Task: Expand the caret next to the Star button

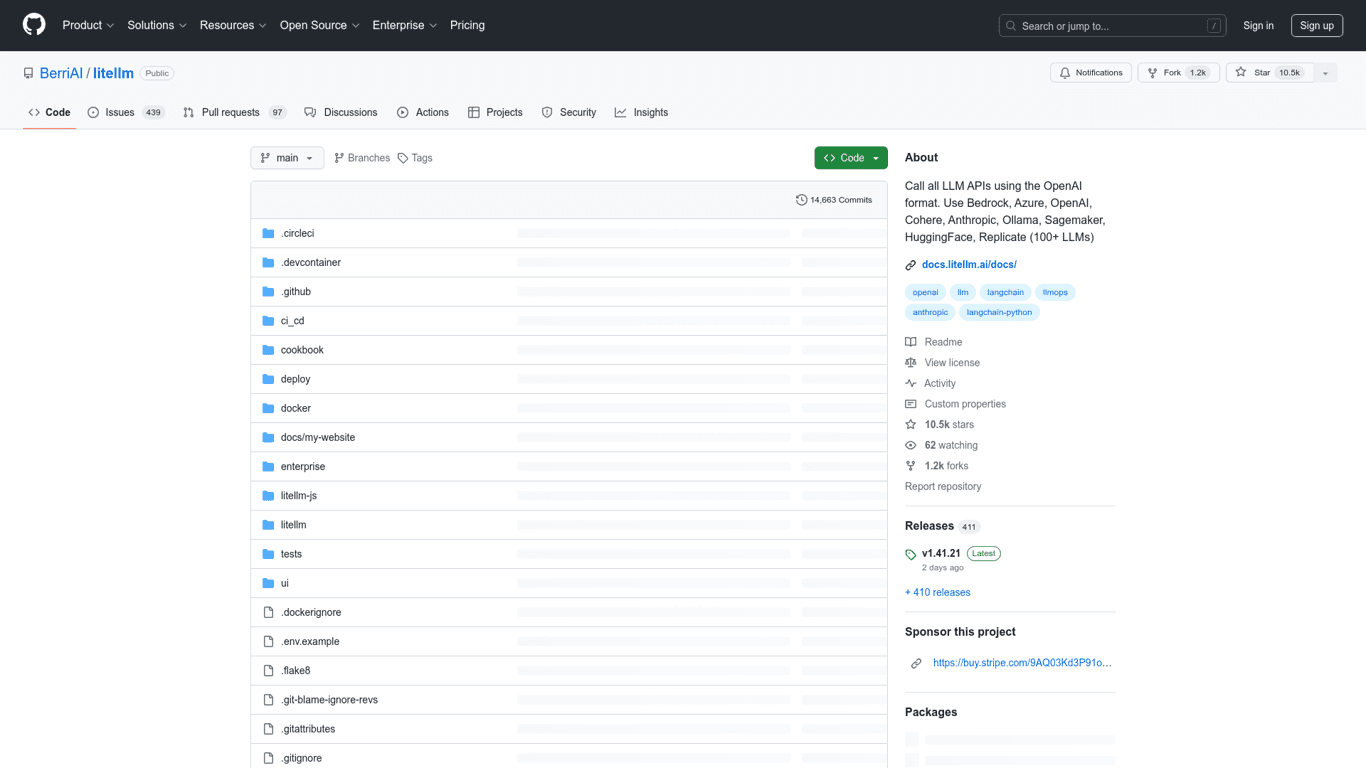Action: 1325,72
